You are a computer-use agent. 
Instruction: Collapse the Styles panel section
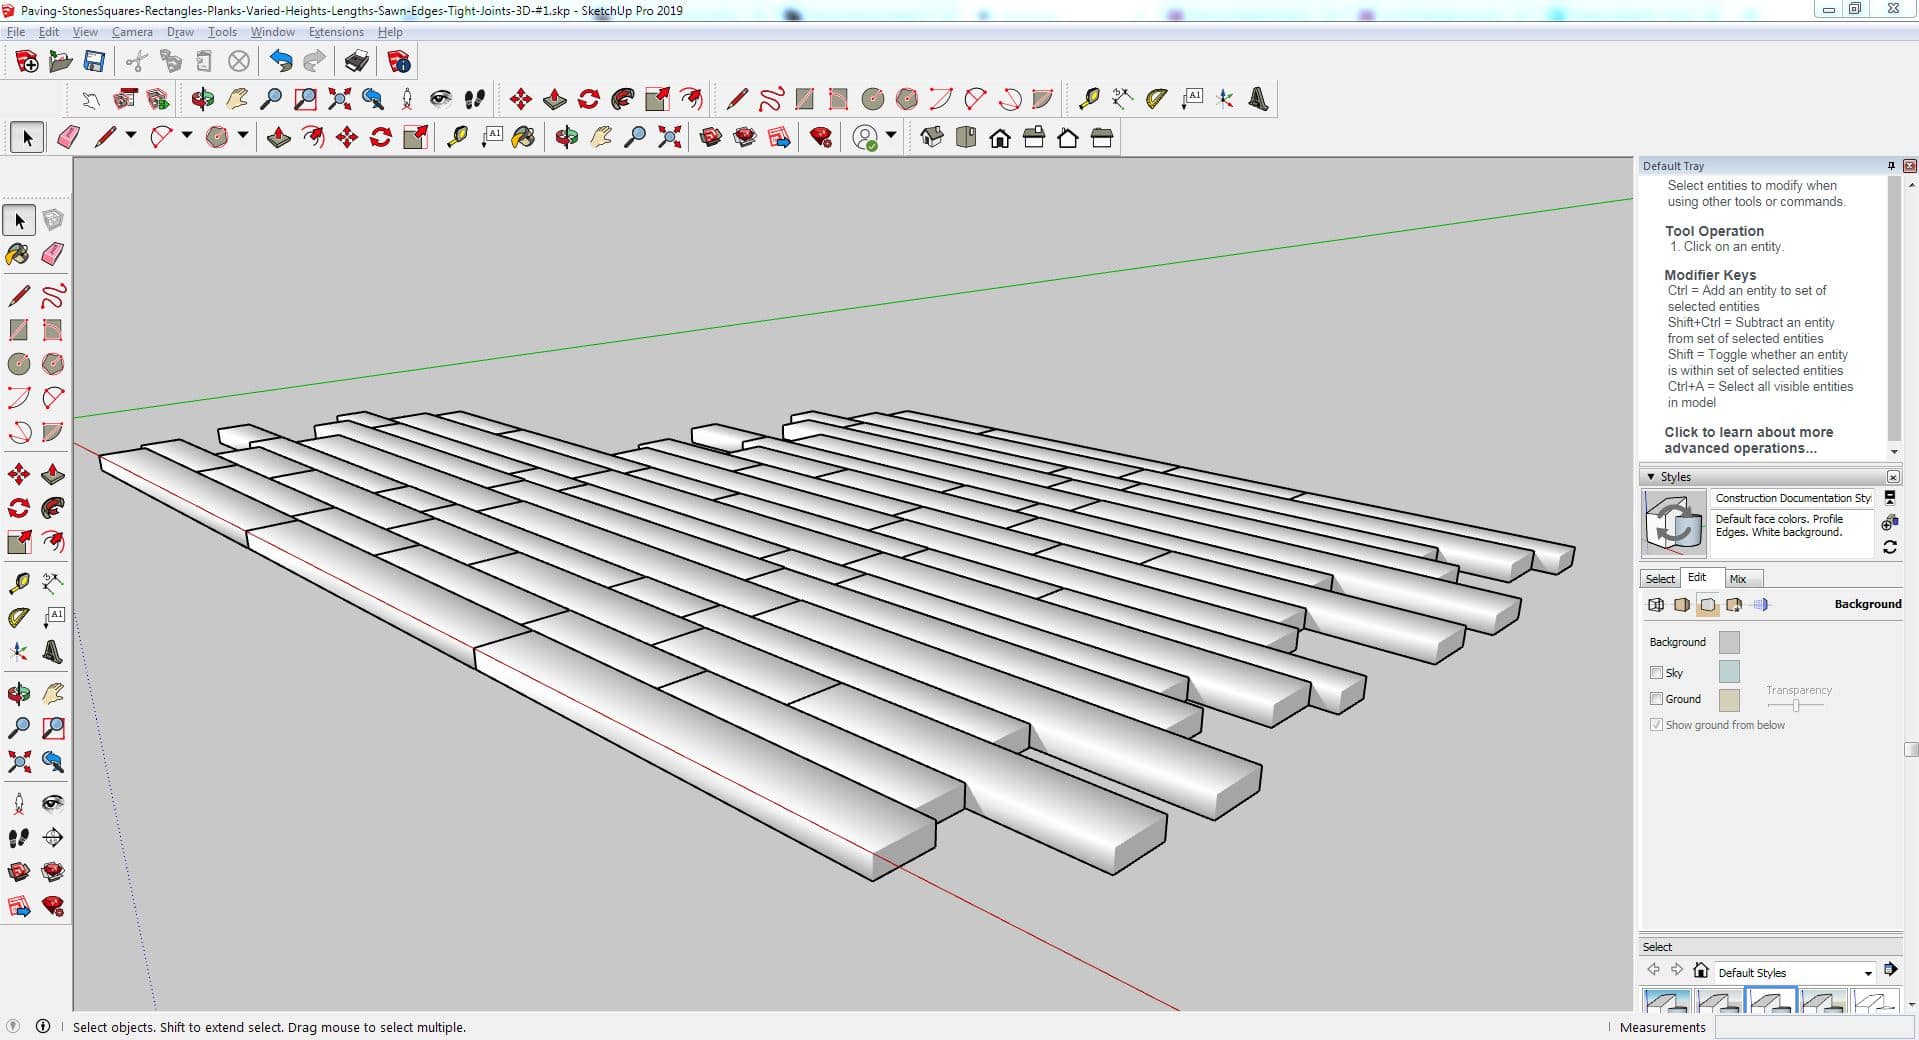(x=1651, y=477)
